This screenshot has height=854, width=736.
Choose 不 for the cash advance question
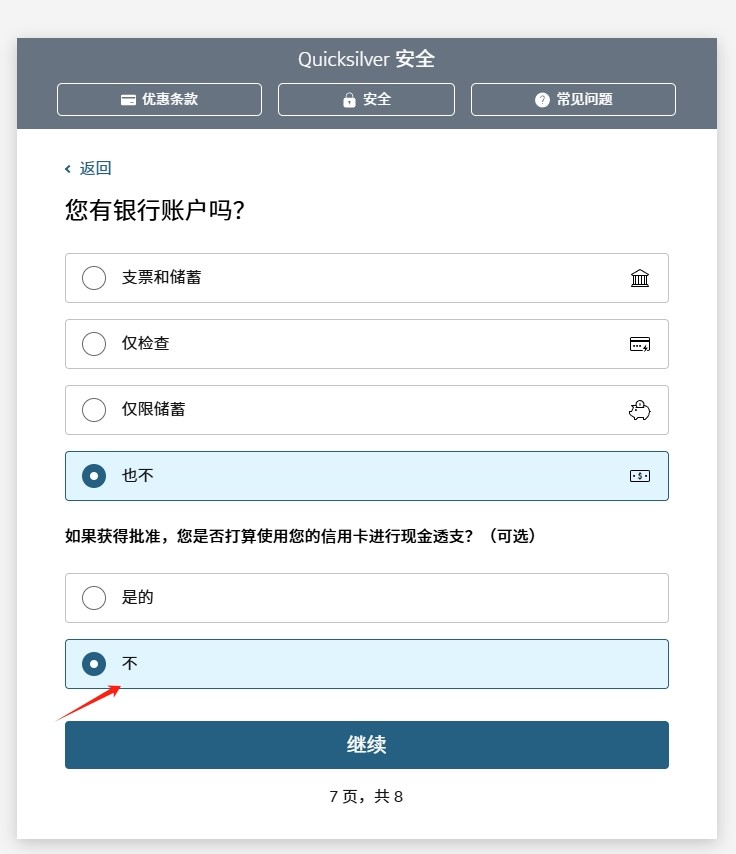[x=94, y=664]
